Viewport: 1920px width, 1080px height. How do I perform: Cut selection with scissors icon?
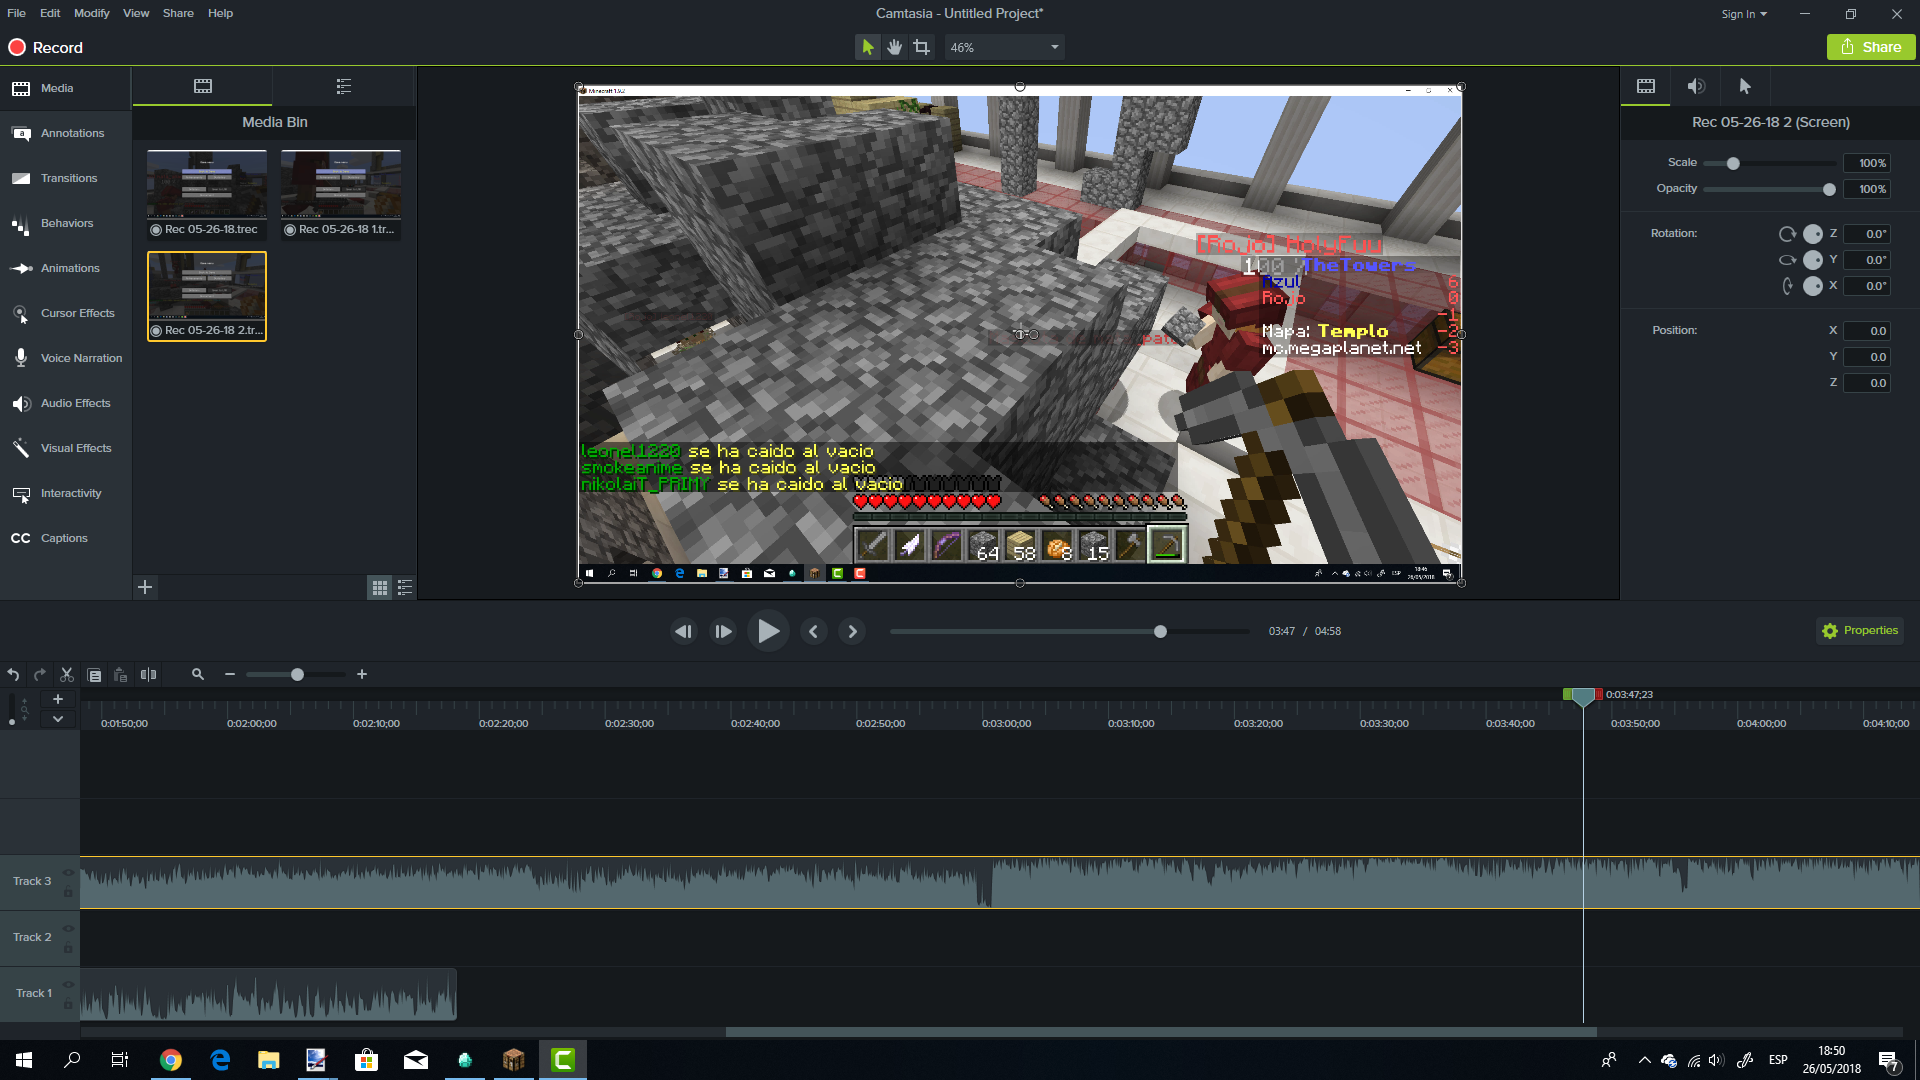(67, 675)
